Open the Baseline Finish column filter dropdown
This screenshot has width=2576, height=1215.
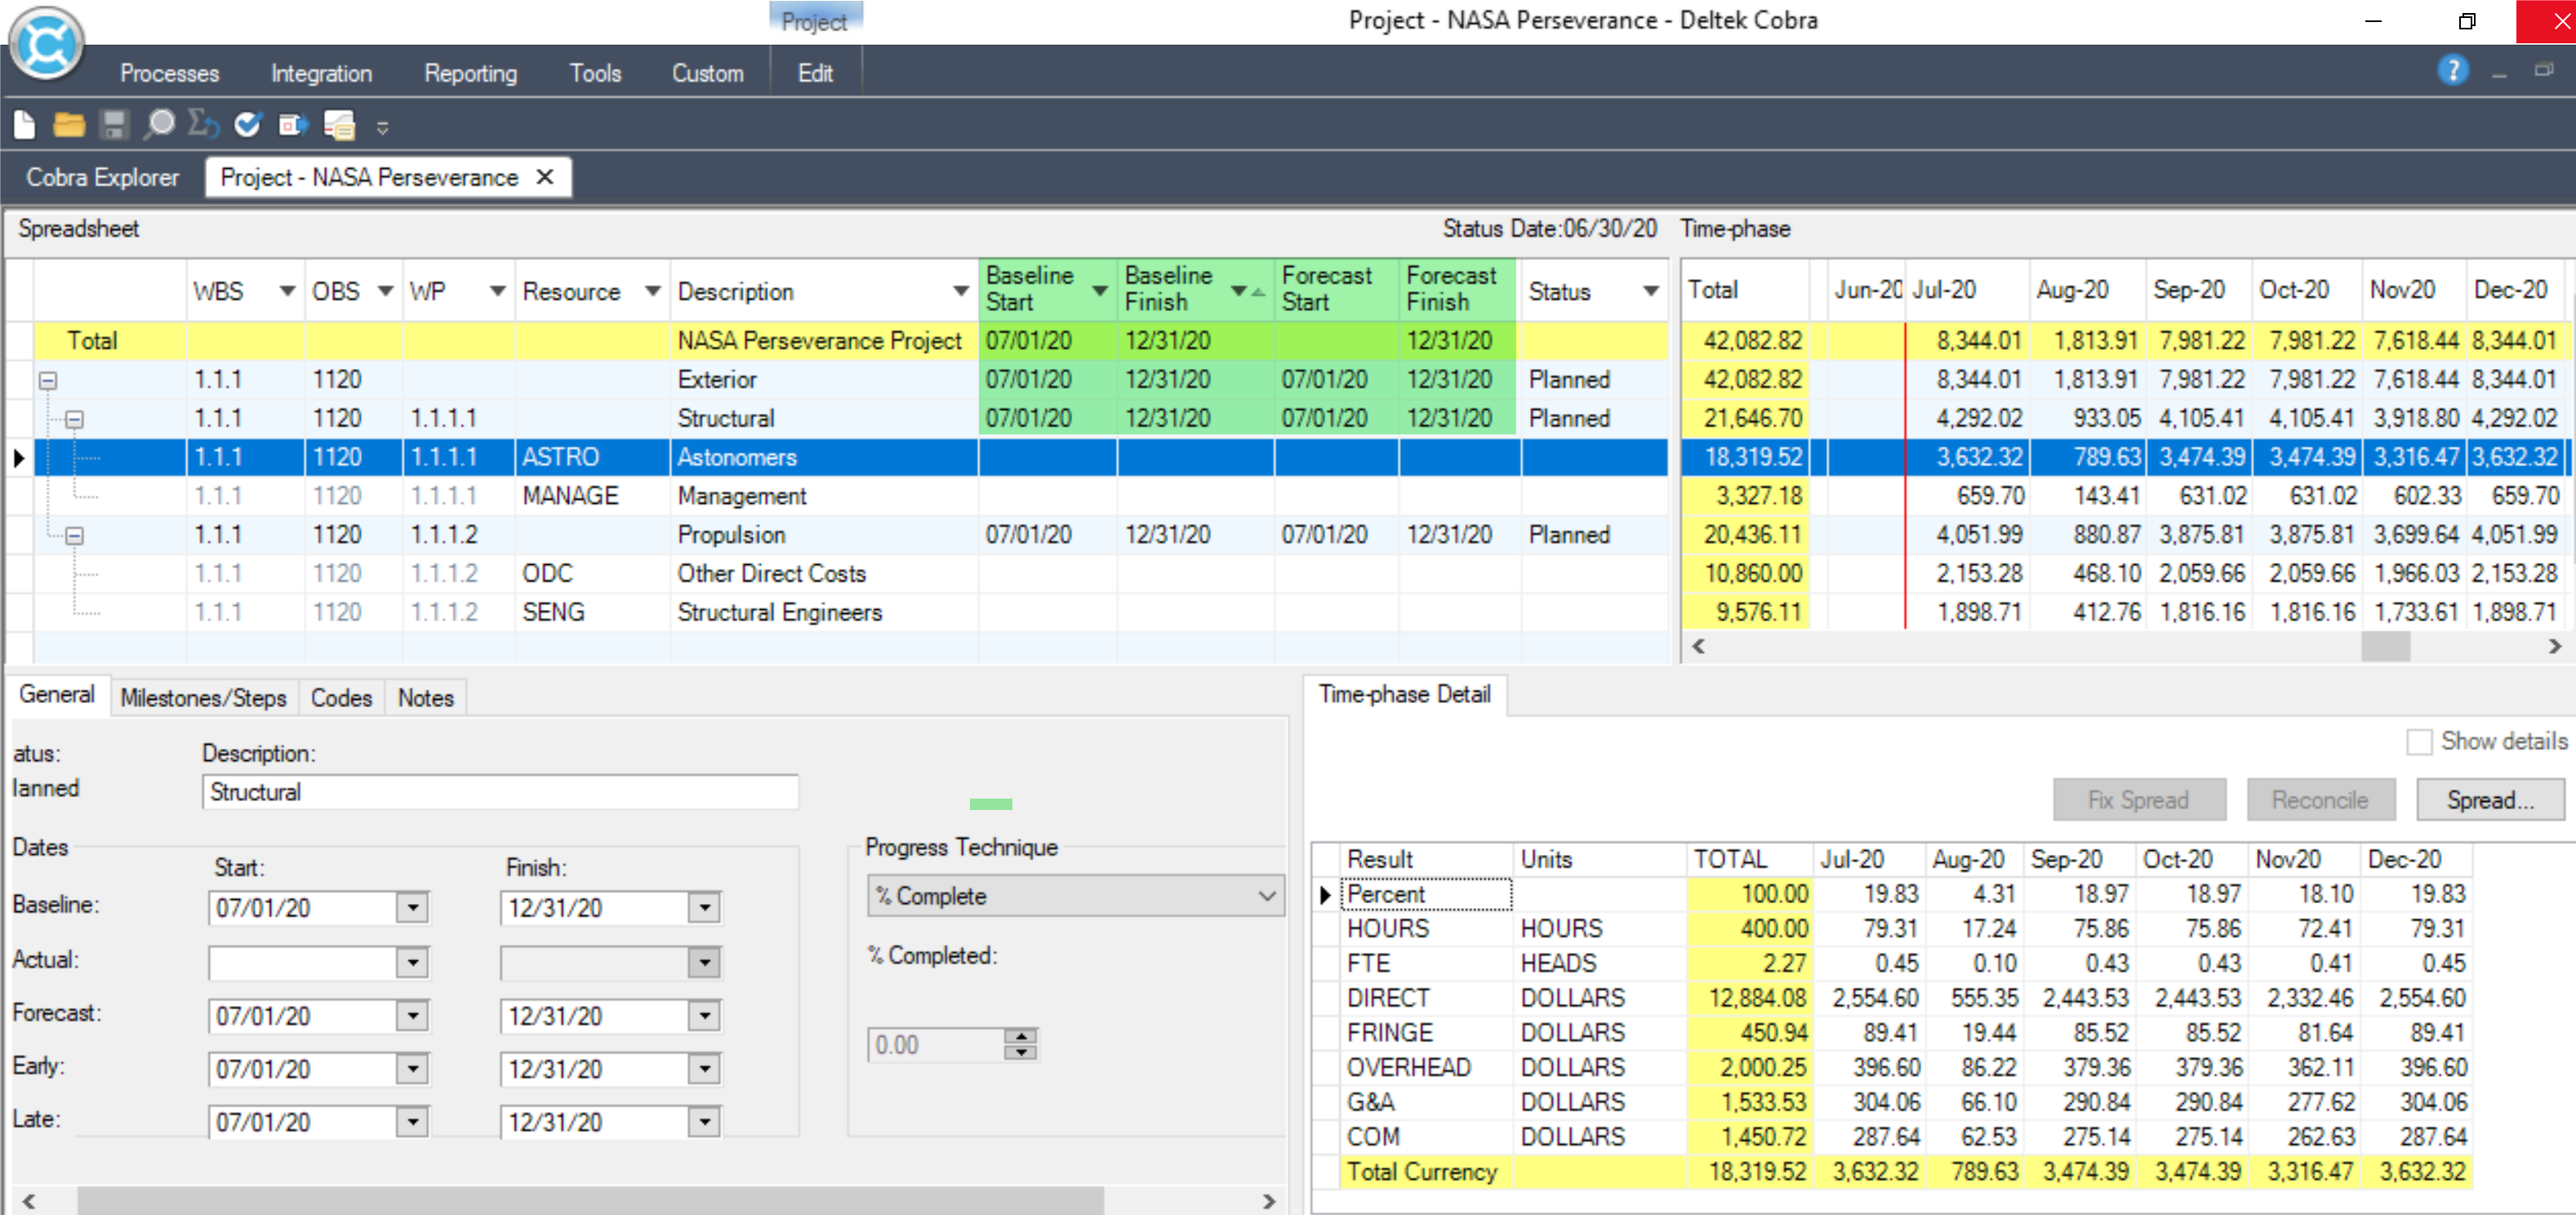1239,291
